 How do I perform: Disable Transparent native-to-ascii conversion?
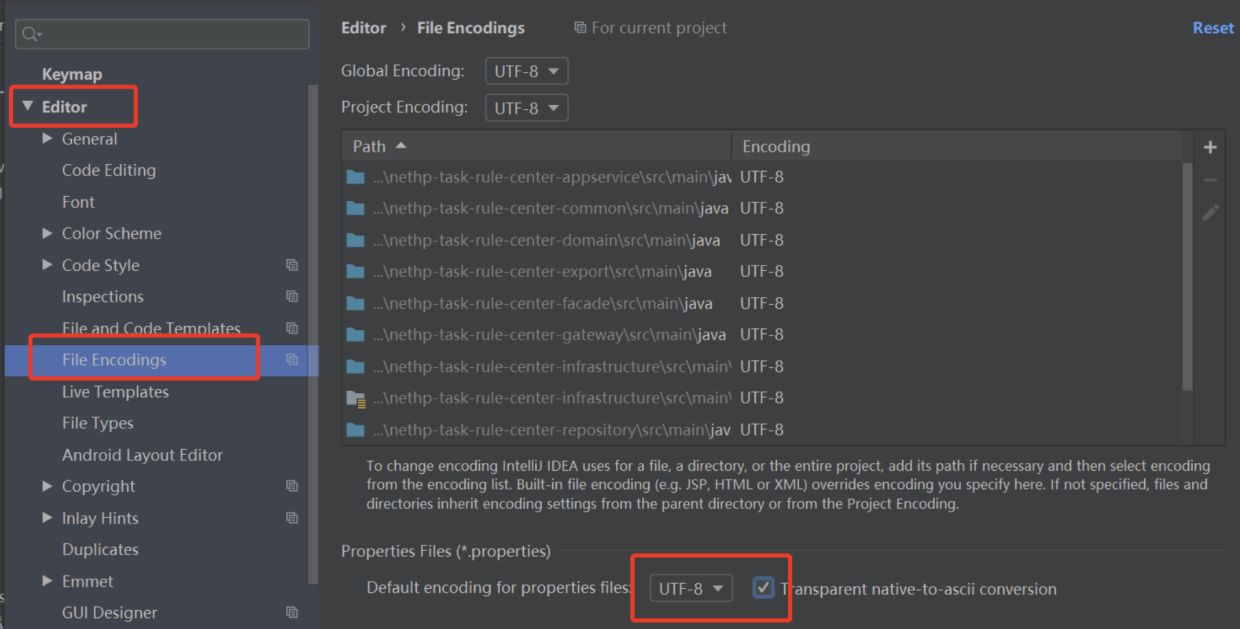click(764, 588)
